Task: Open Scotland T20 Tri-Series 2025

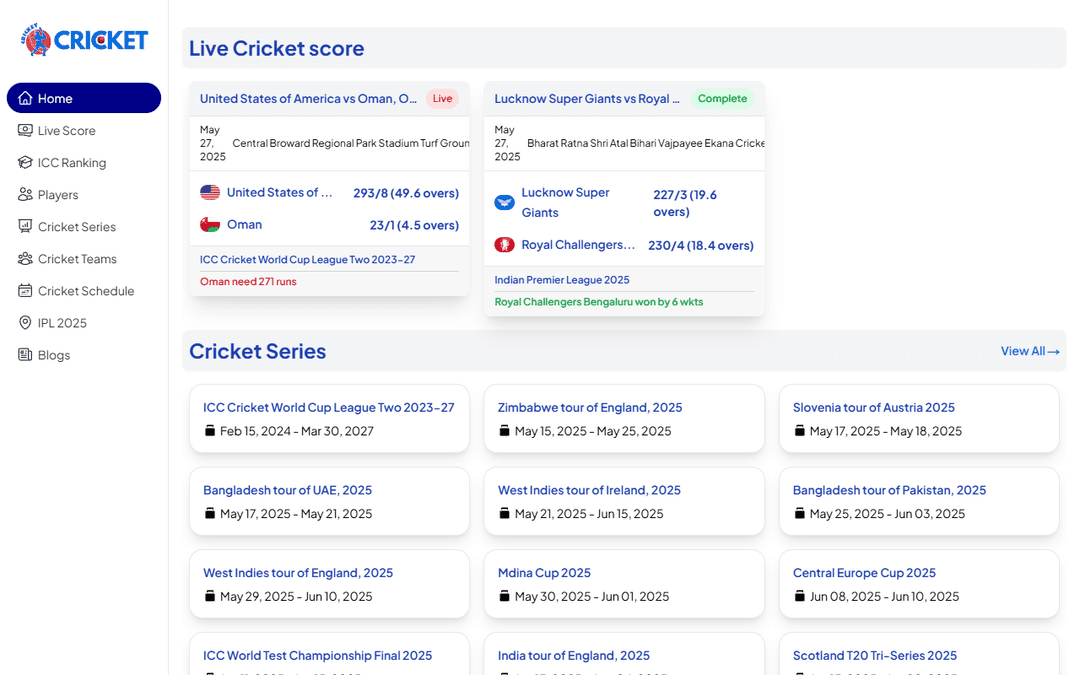Action: (875, 655)
